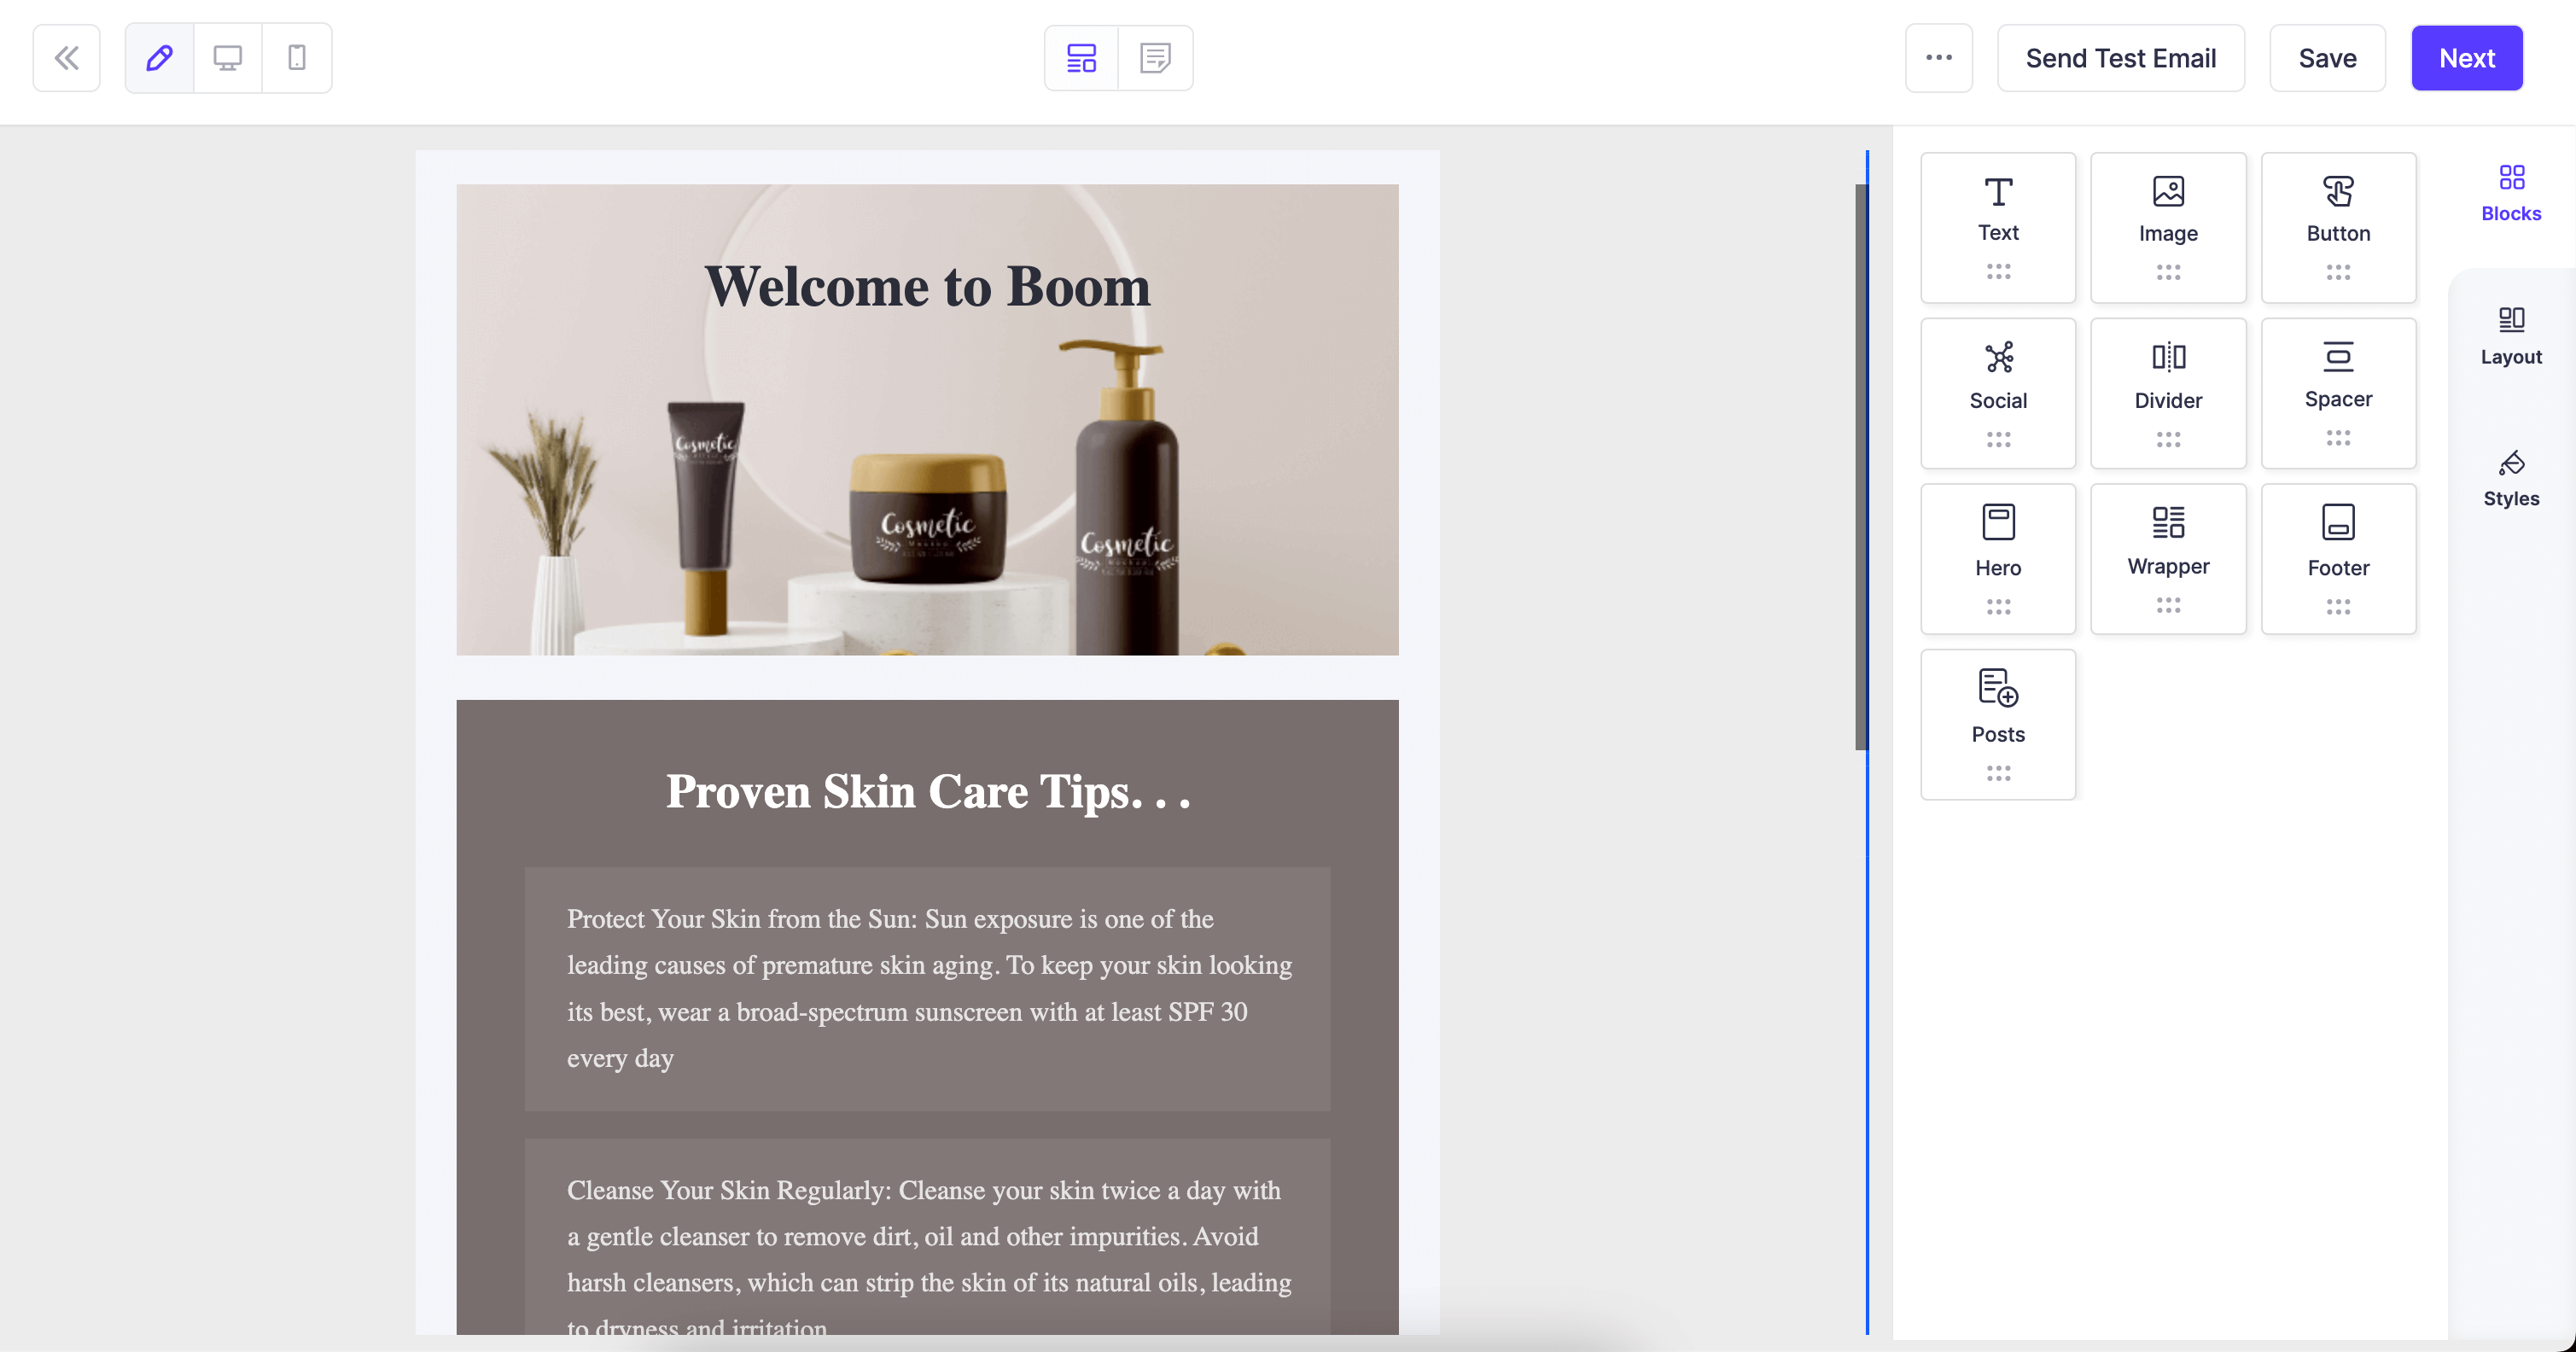
Task: Open the three-dots more options menu
Action: click(x=1938, y=58)
